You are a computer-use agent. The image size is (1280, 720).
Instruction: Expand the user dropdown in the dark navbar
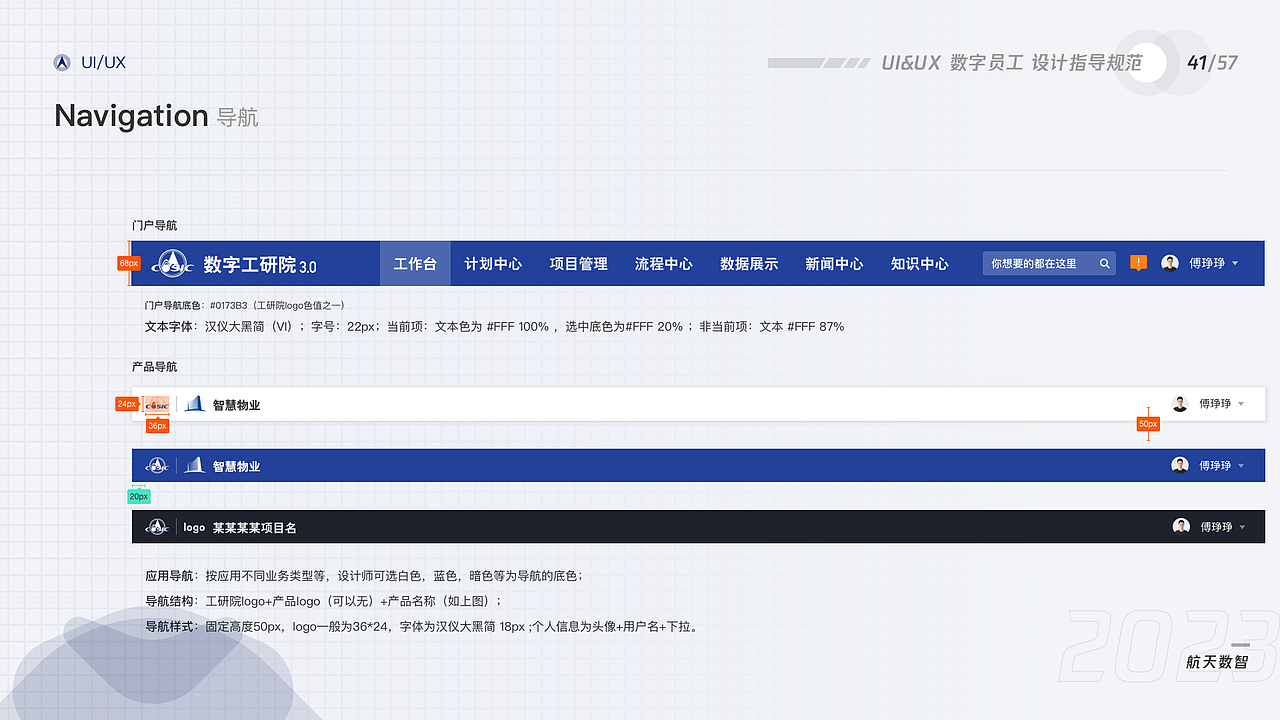click(1242, 527)
